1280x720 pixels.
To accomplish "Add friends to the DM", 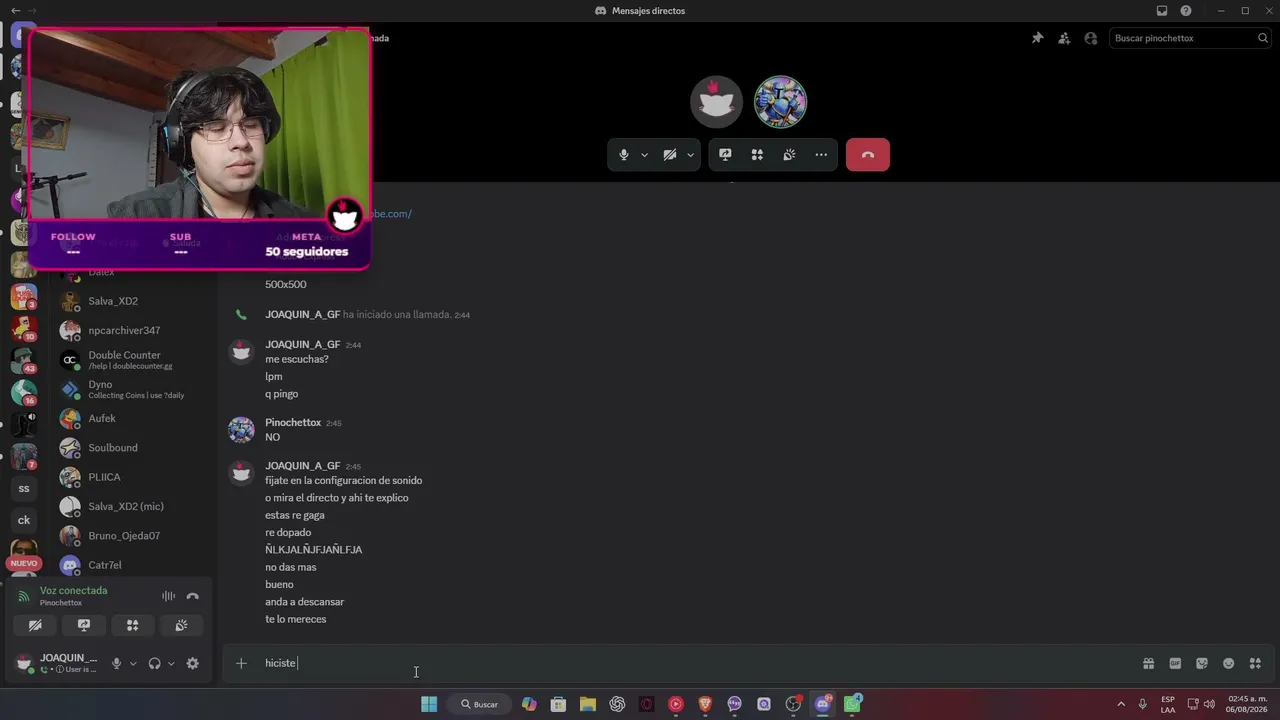I will click(x=1064, y=38).
